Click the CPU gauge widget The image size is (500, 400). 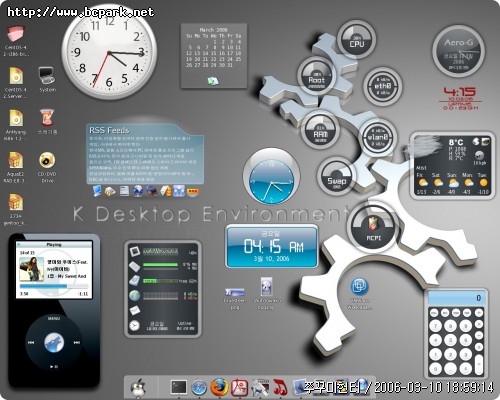(357, 39)
